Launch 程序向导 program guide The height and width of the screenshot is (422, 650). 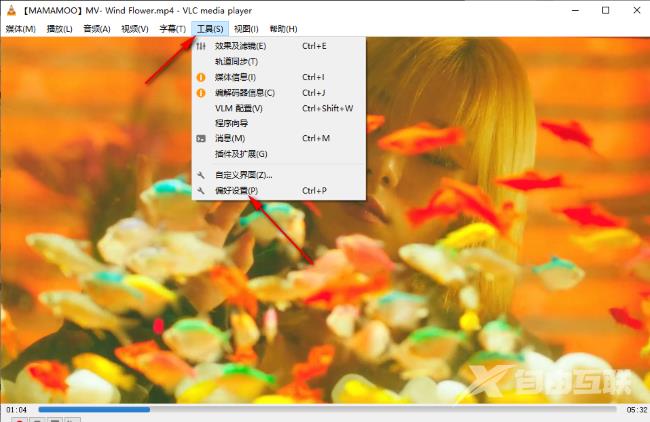(x=279, y=123)
